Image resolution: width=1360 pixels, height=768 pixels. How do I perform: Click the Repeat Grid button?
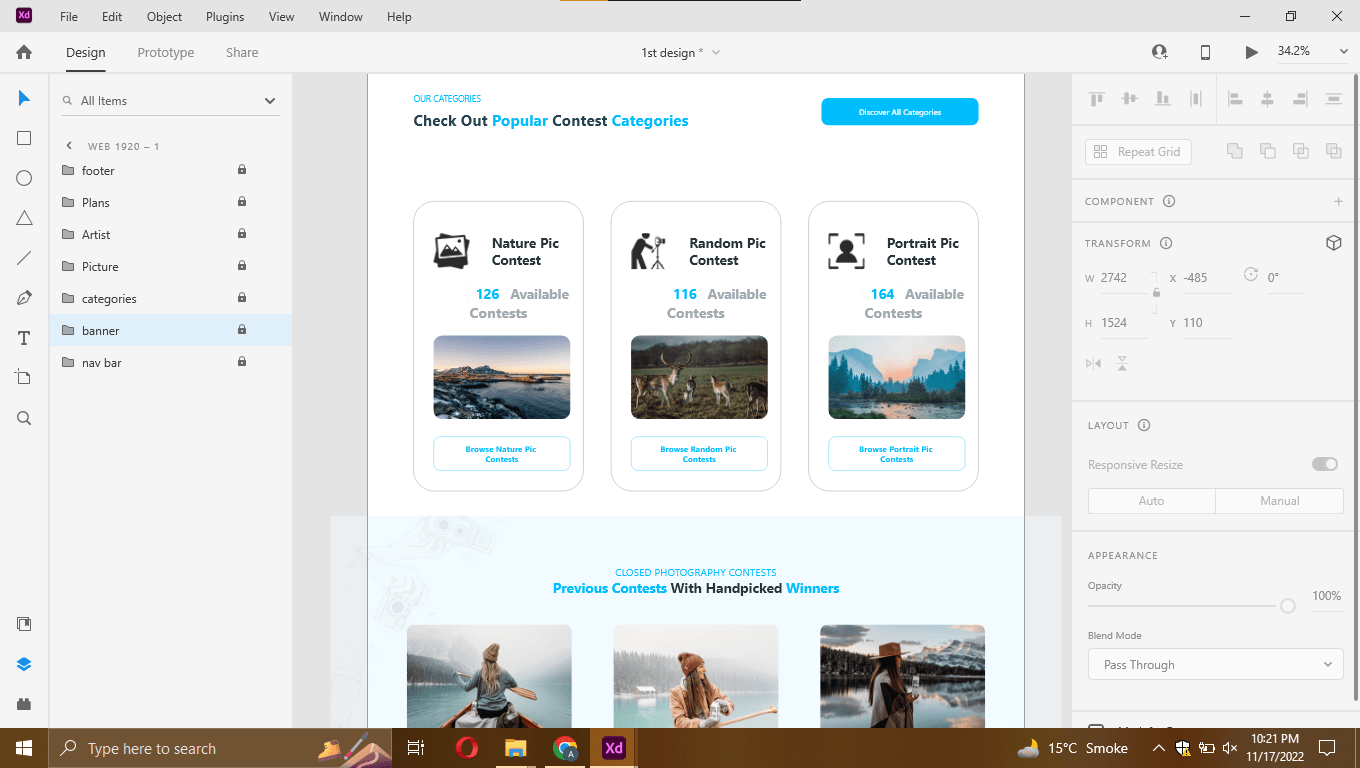(x=1138, y=151)
